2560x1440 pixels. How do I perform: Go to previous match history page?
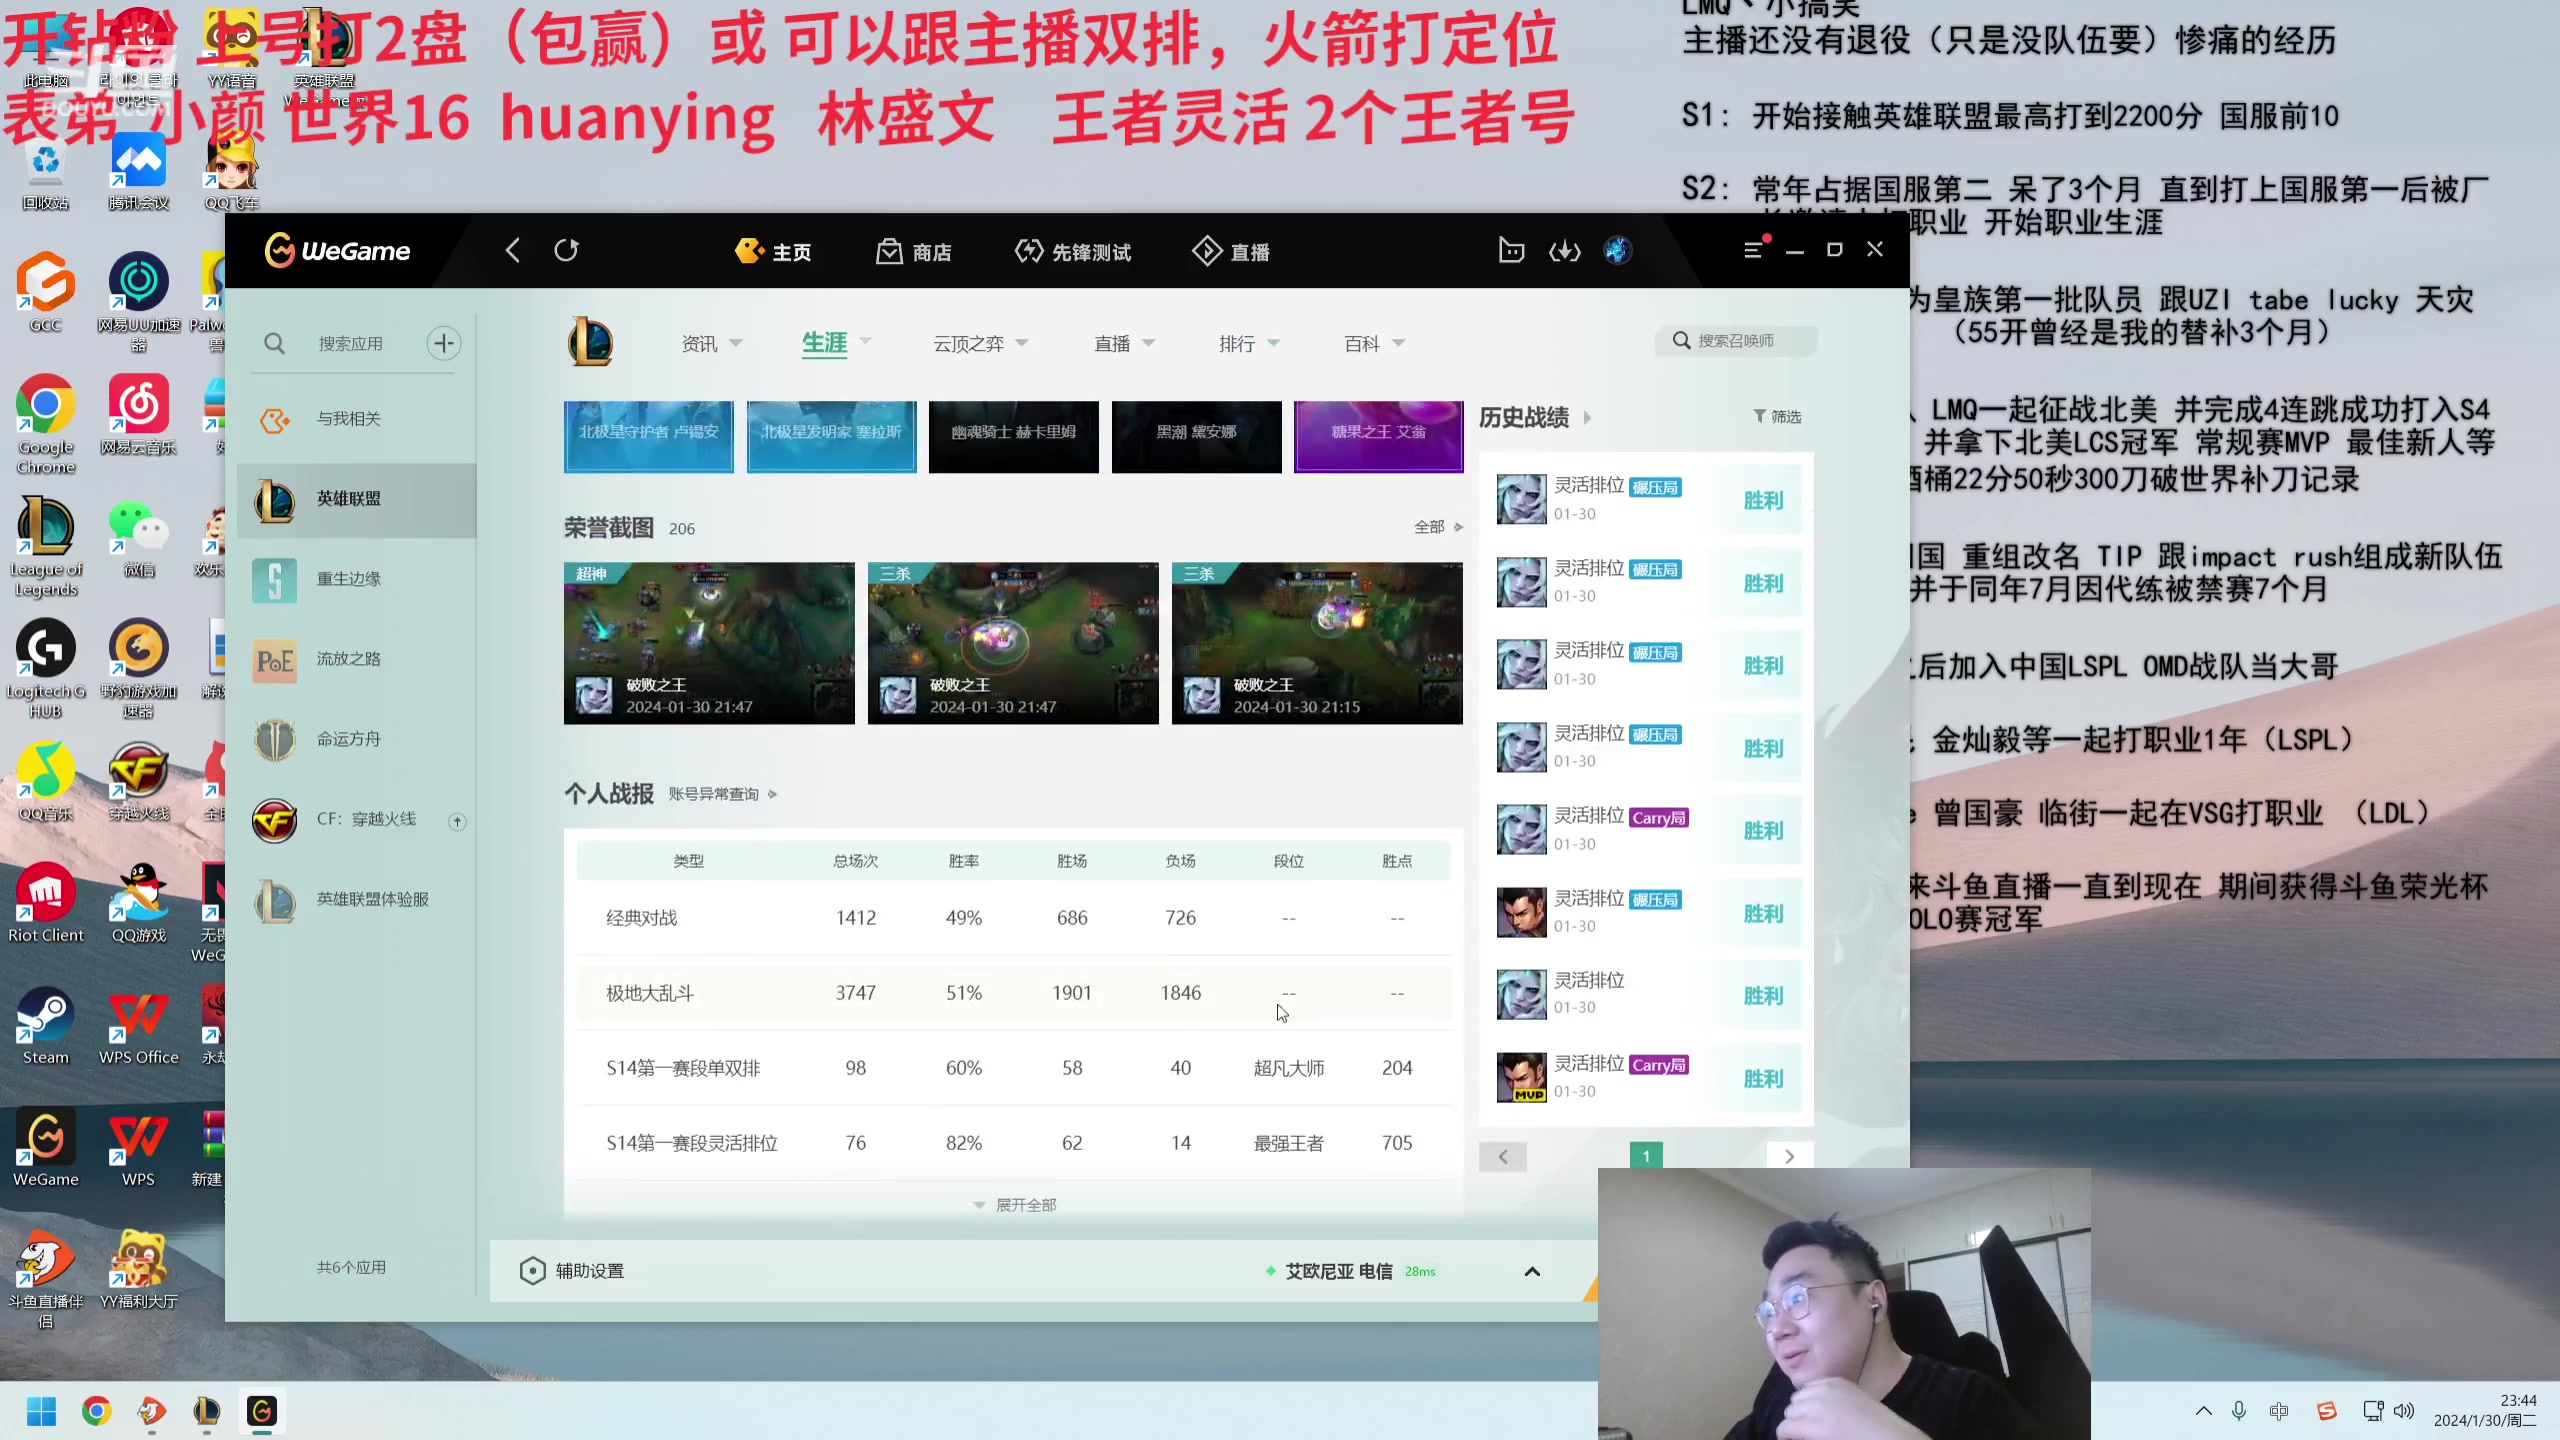pyautogui.click(x=1503, y=1157)
